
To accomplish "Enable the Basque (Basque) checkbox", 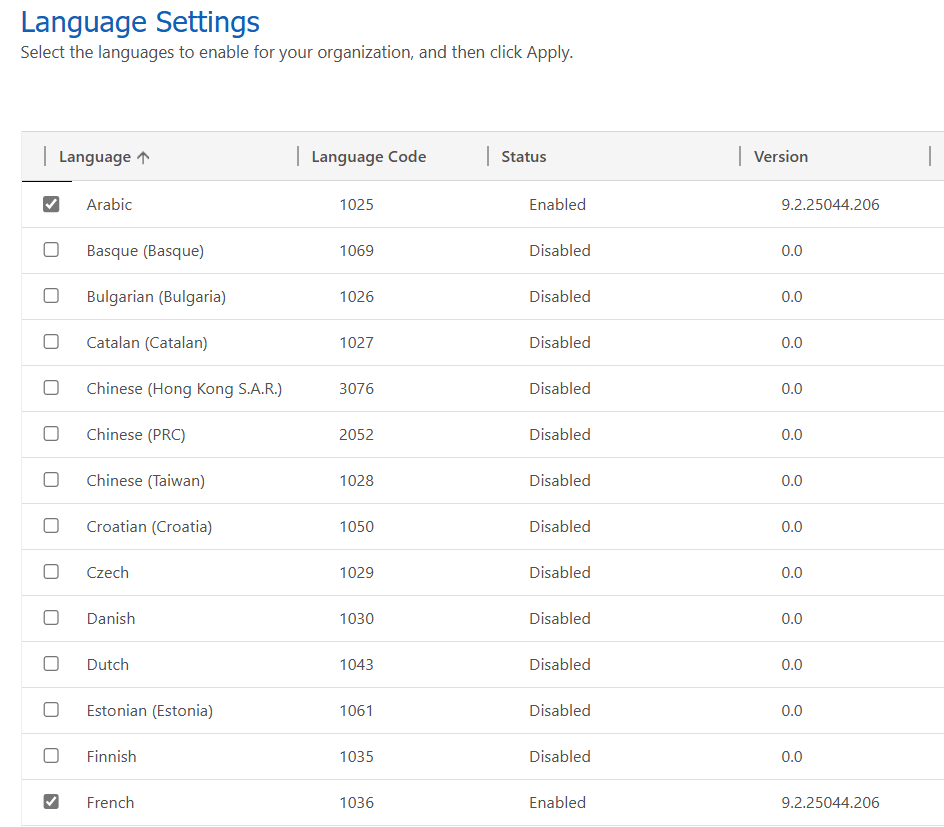I will pyautogui.click(x=51, y=250).
